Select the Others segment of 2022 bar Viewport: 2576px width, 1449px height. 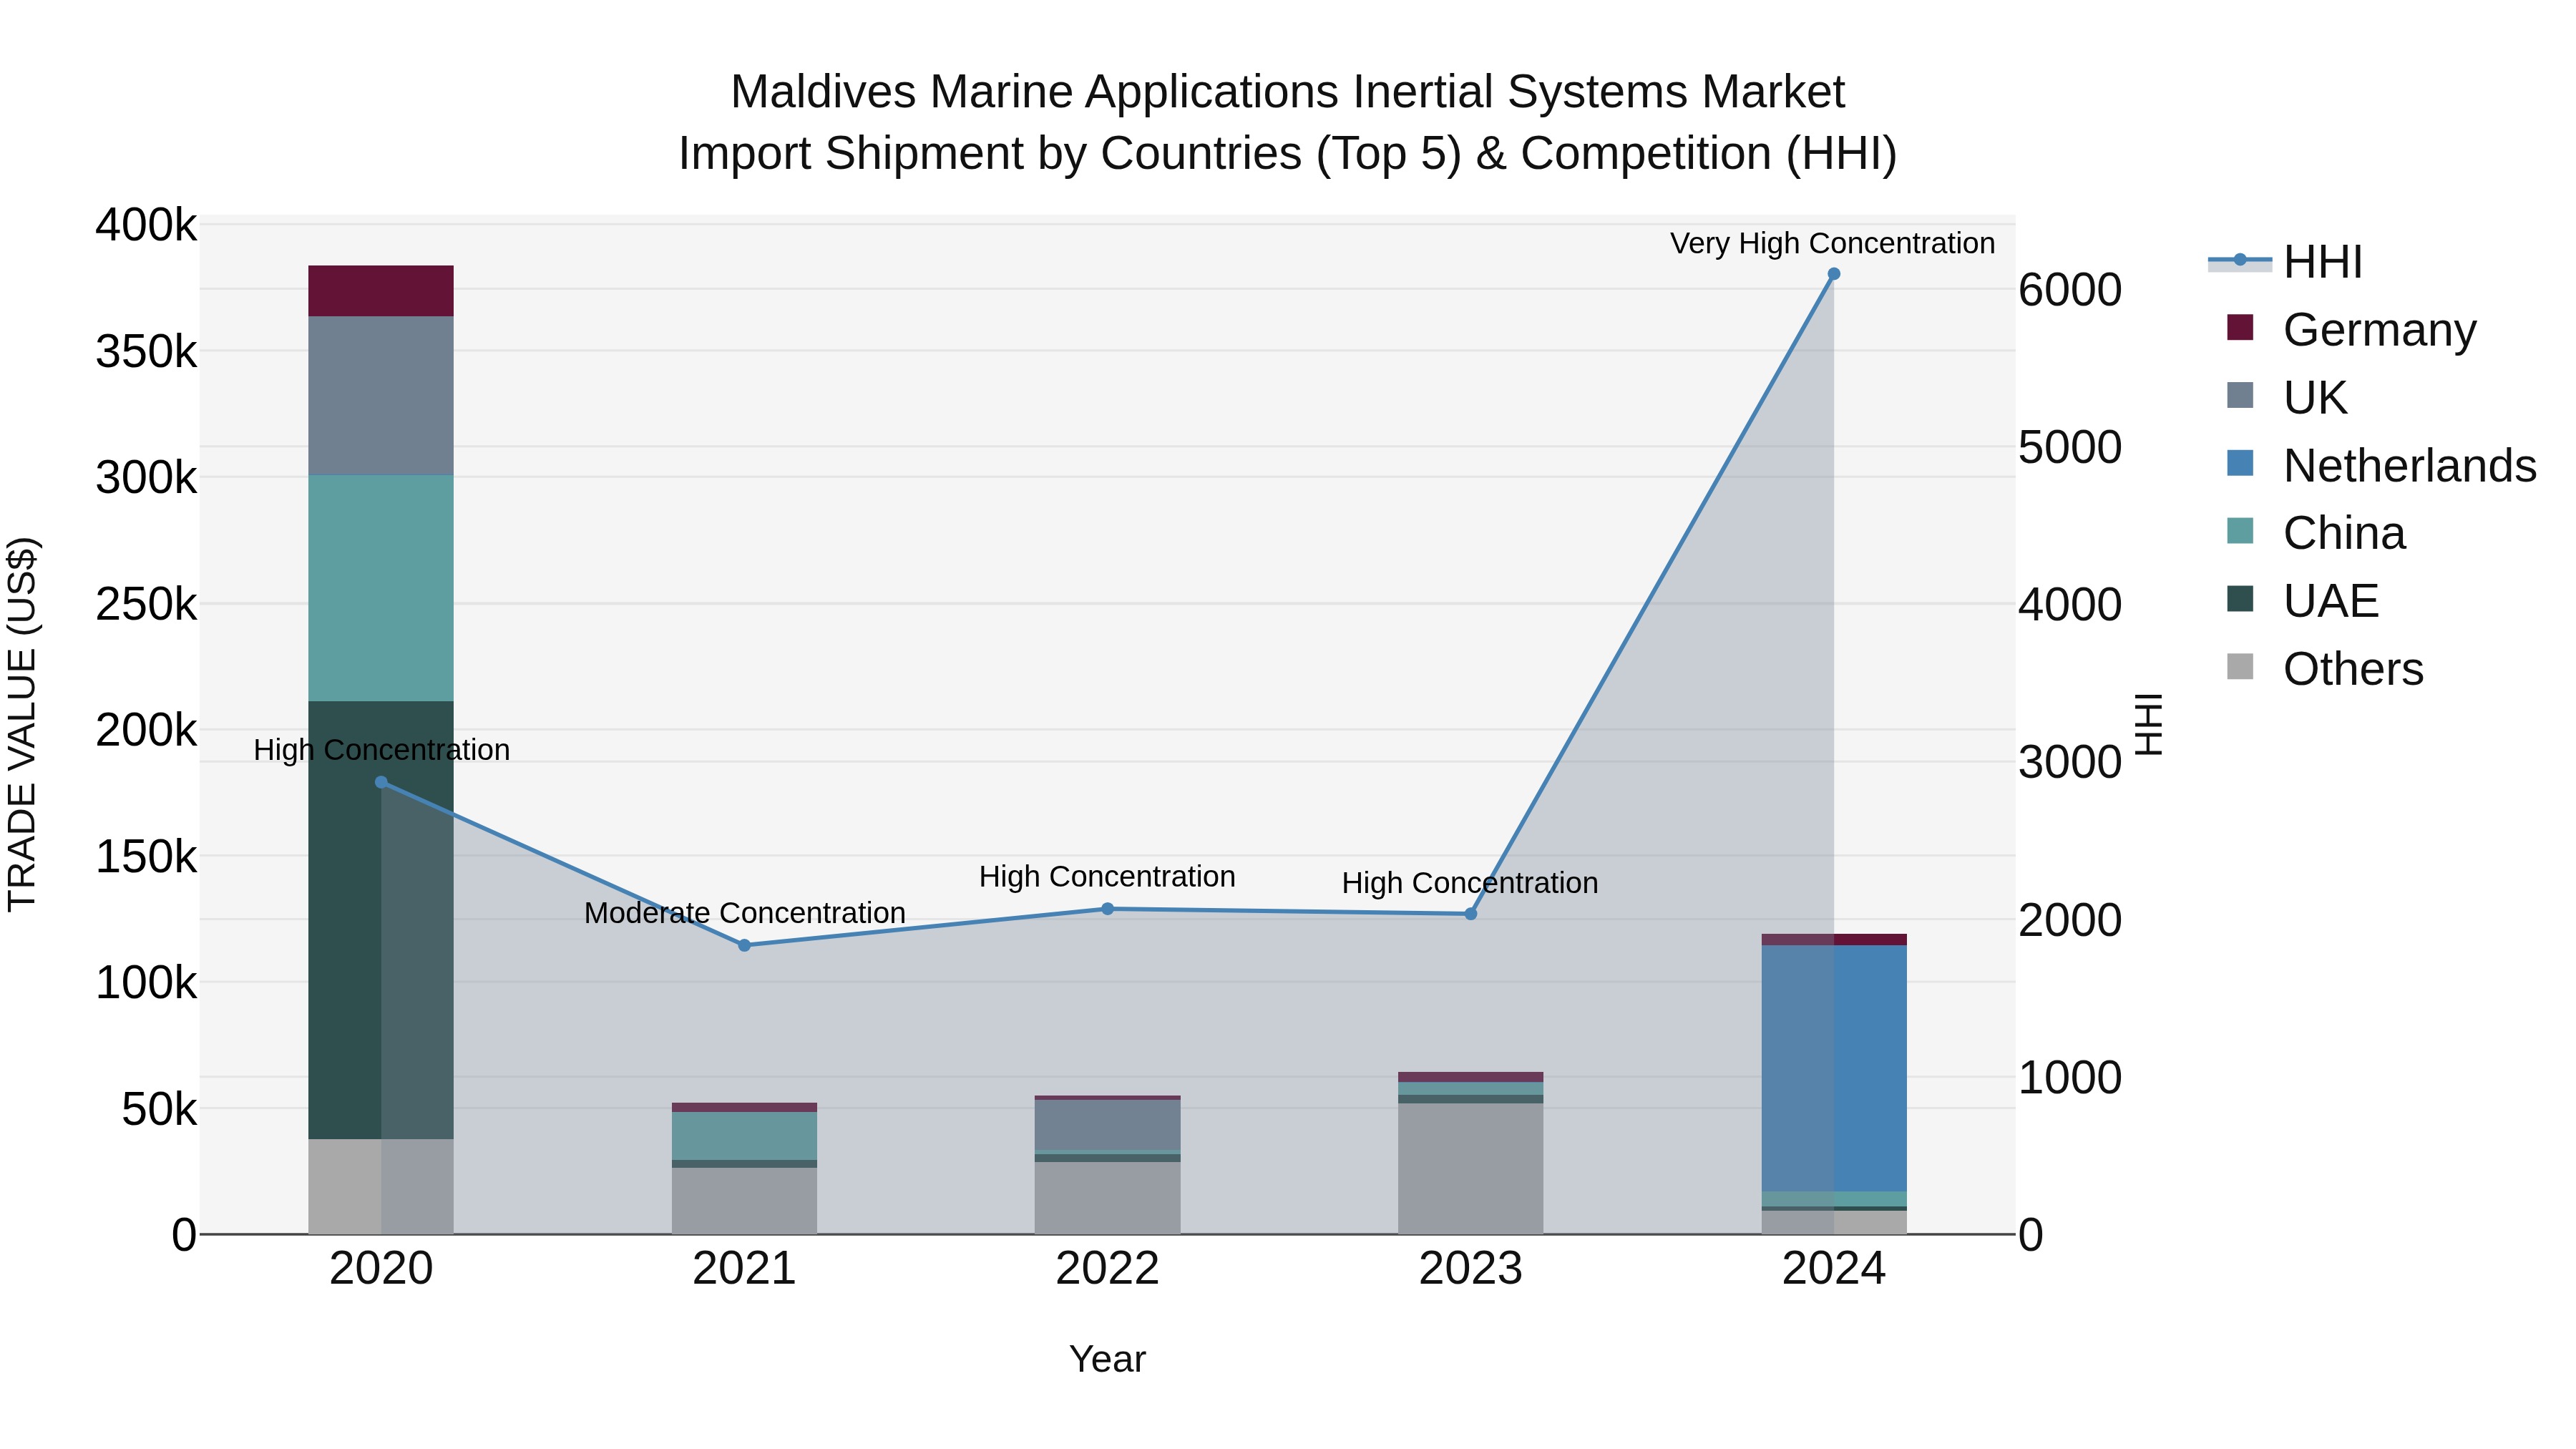tap(1107, 1198)
